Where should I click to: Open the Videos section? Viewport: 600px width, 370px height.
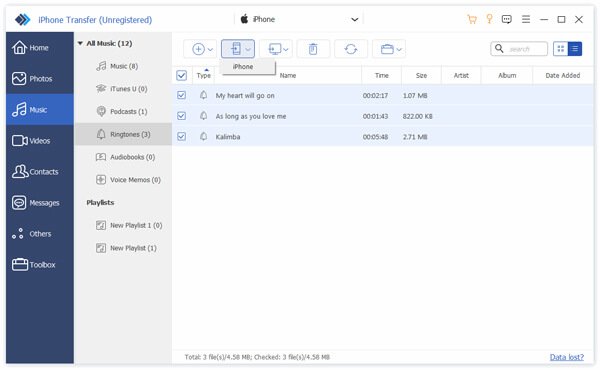point(39,141)
